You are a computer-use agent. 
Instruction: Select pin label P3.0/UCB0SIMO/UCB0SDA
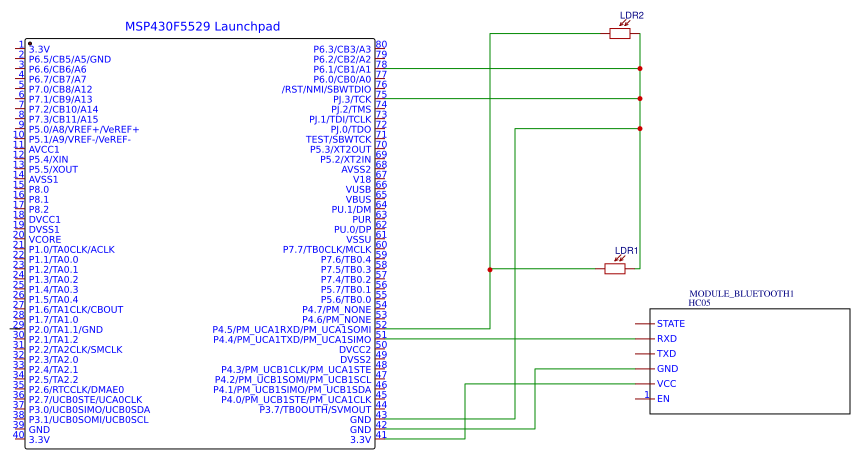89,410
